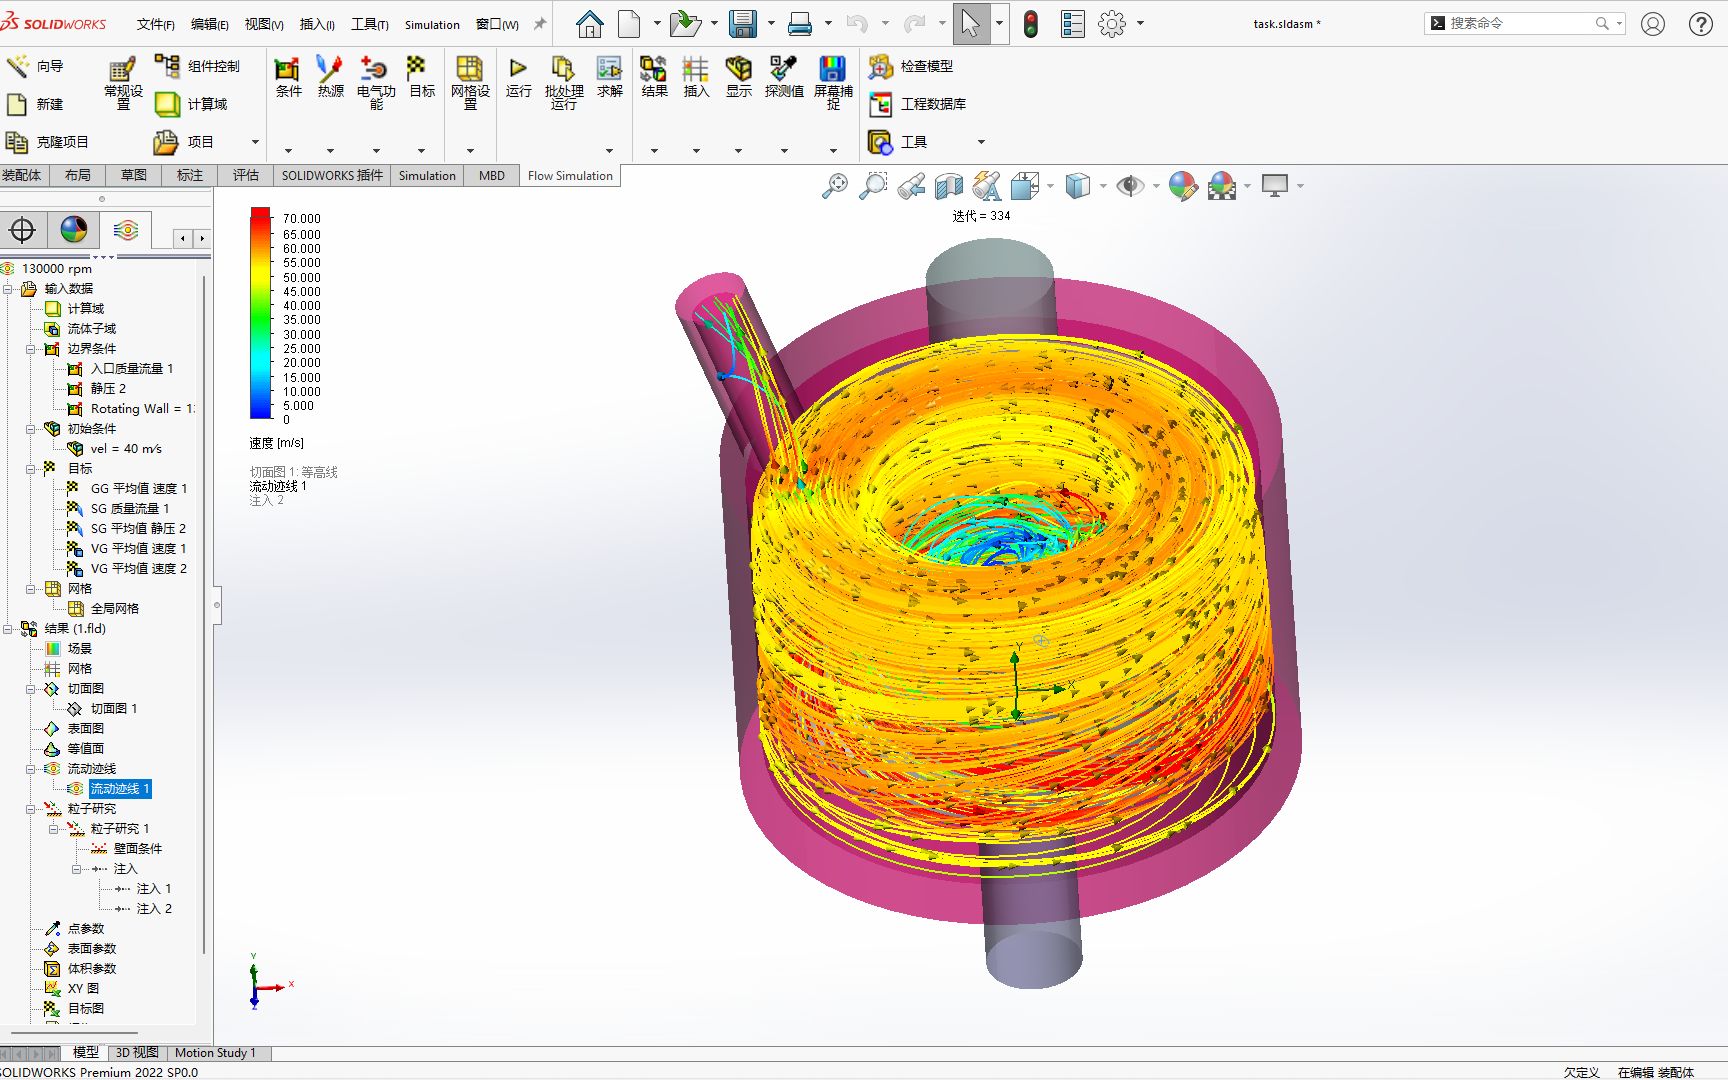Click the Print icon
This screenshot has height=1080, width=1728.
point(800,23)
